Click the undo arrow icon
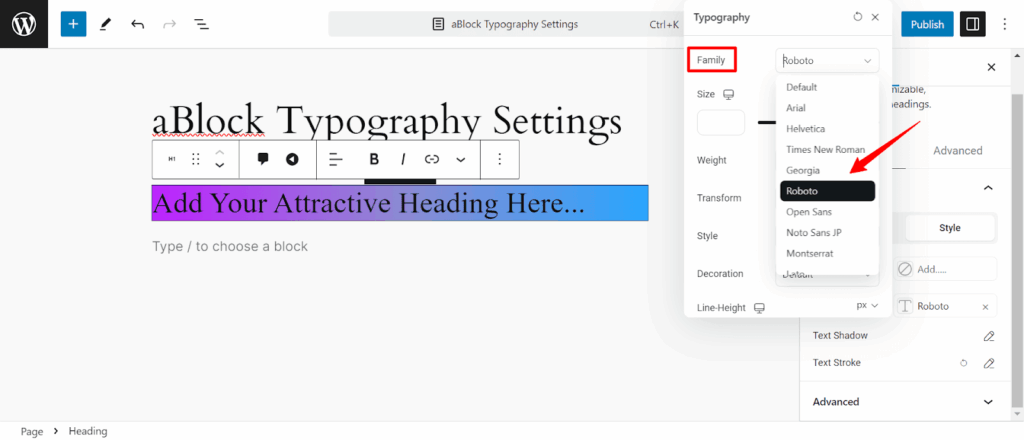The height and width of the screenshot is (440, 1024). pos(137,24)
